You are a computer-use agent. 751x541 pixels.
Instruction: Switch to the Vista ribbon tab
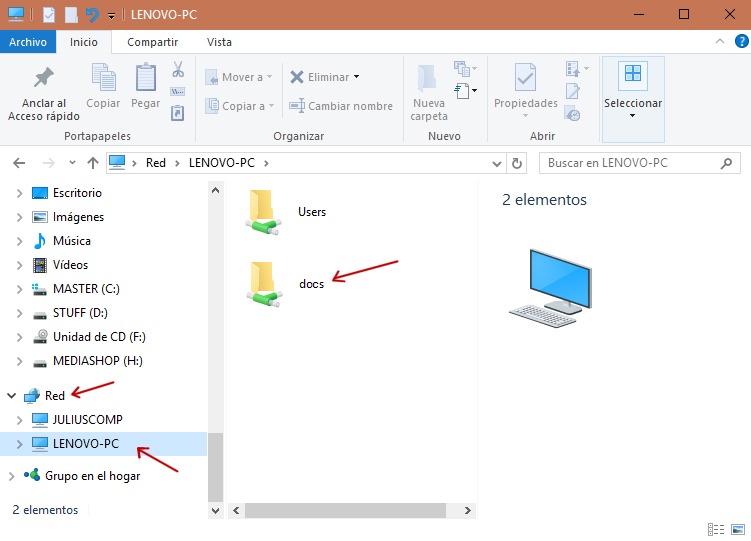coord(219,42)
